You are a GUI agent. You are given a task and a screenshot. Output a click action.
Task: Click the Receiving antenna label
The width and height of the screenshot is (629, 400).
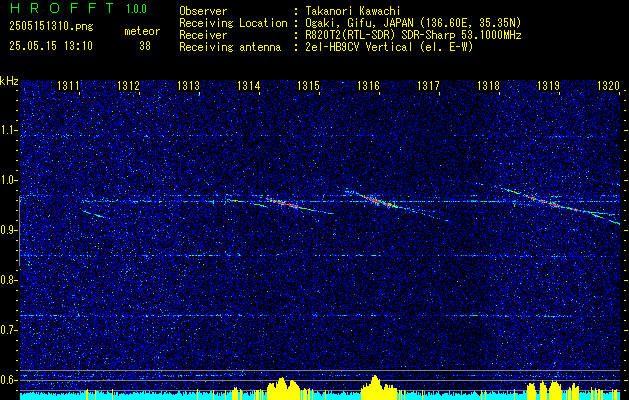[230, 47]
